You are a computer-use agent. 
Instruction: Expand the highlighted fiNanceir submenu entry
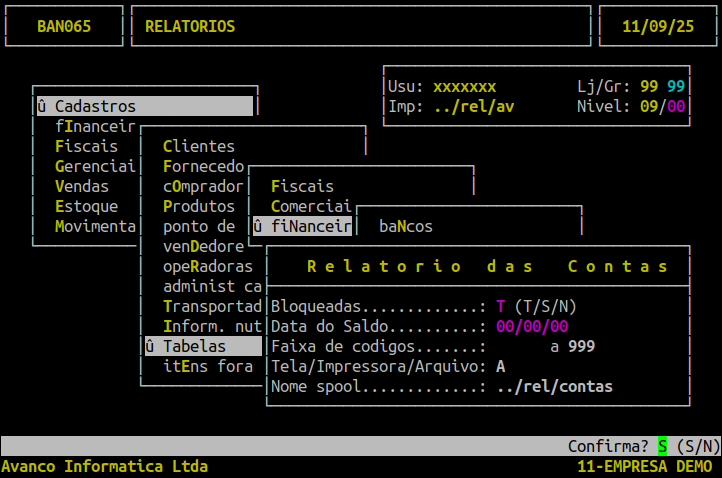(301, 226)
